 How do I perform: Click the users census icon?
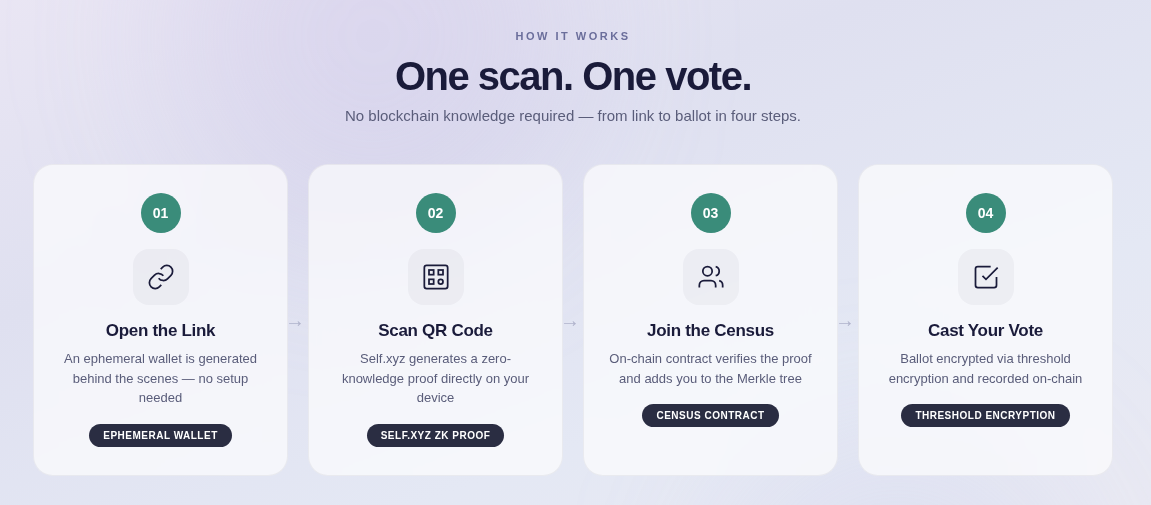(x=711, y=277)
